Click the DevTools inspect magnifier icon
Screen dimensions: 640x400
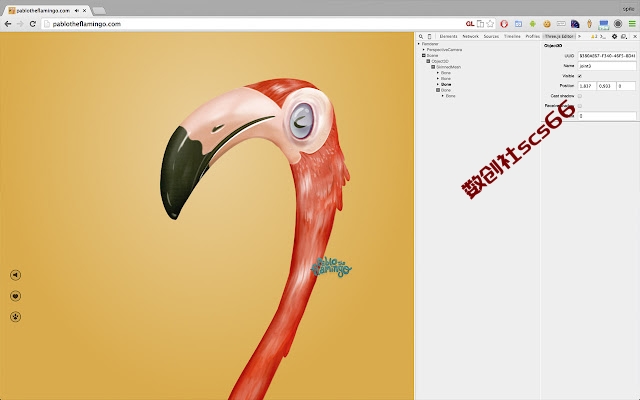[x=421, y=36]
